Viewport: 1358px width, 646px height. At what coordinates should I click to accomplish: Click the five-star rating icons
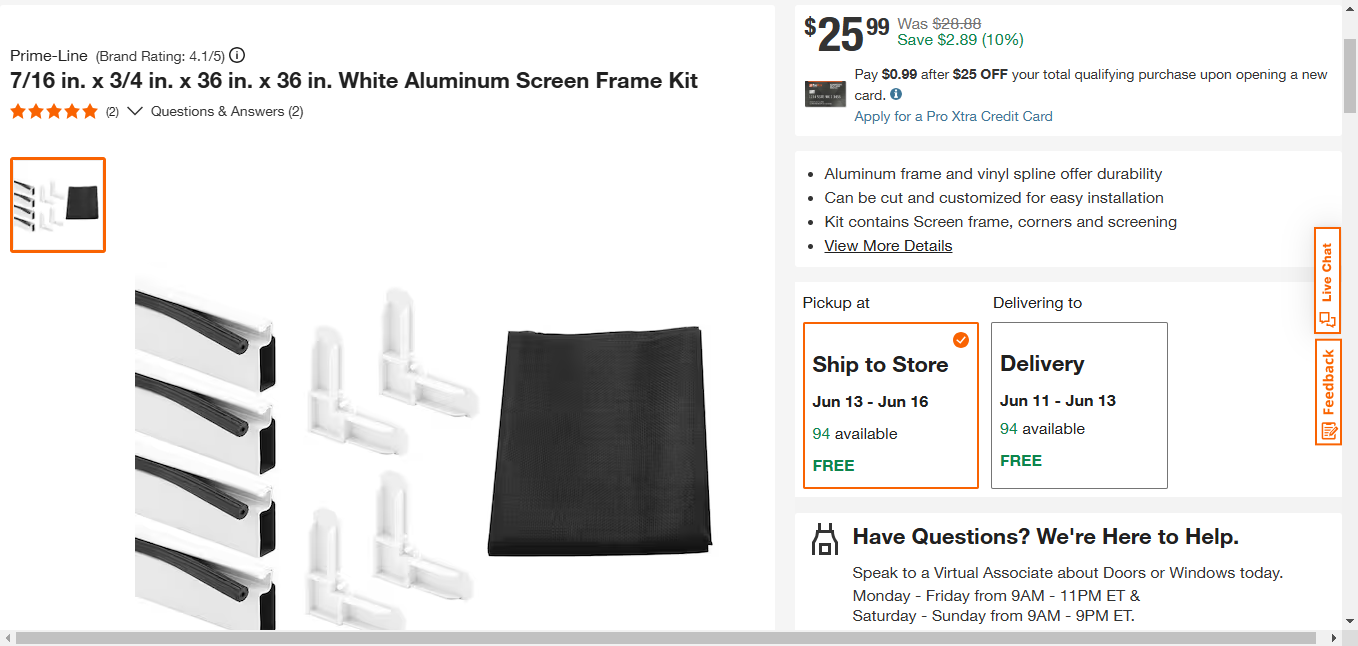(x=54, y=111)
